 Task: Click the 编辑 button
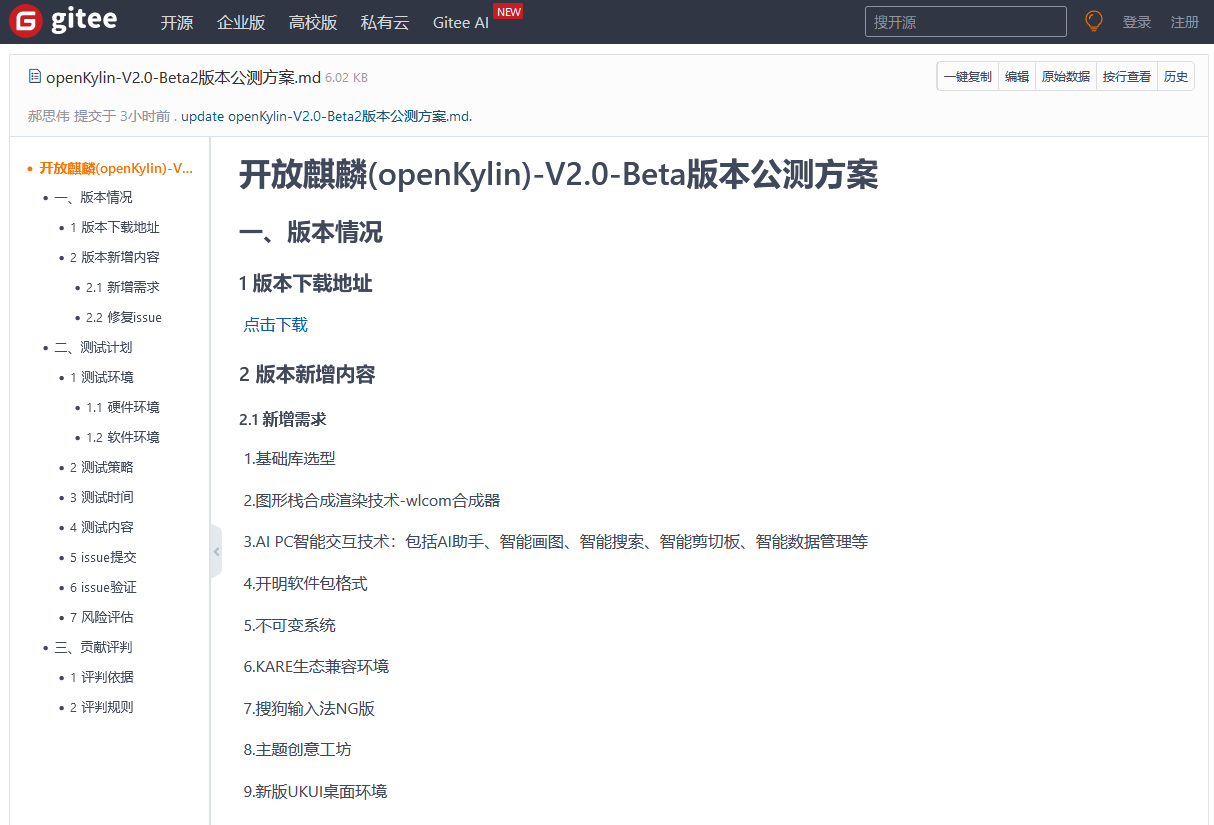1017,76
